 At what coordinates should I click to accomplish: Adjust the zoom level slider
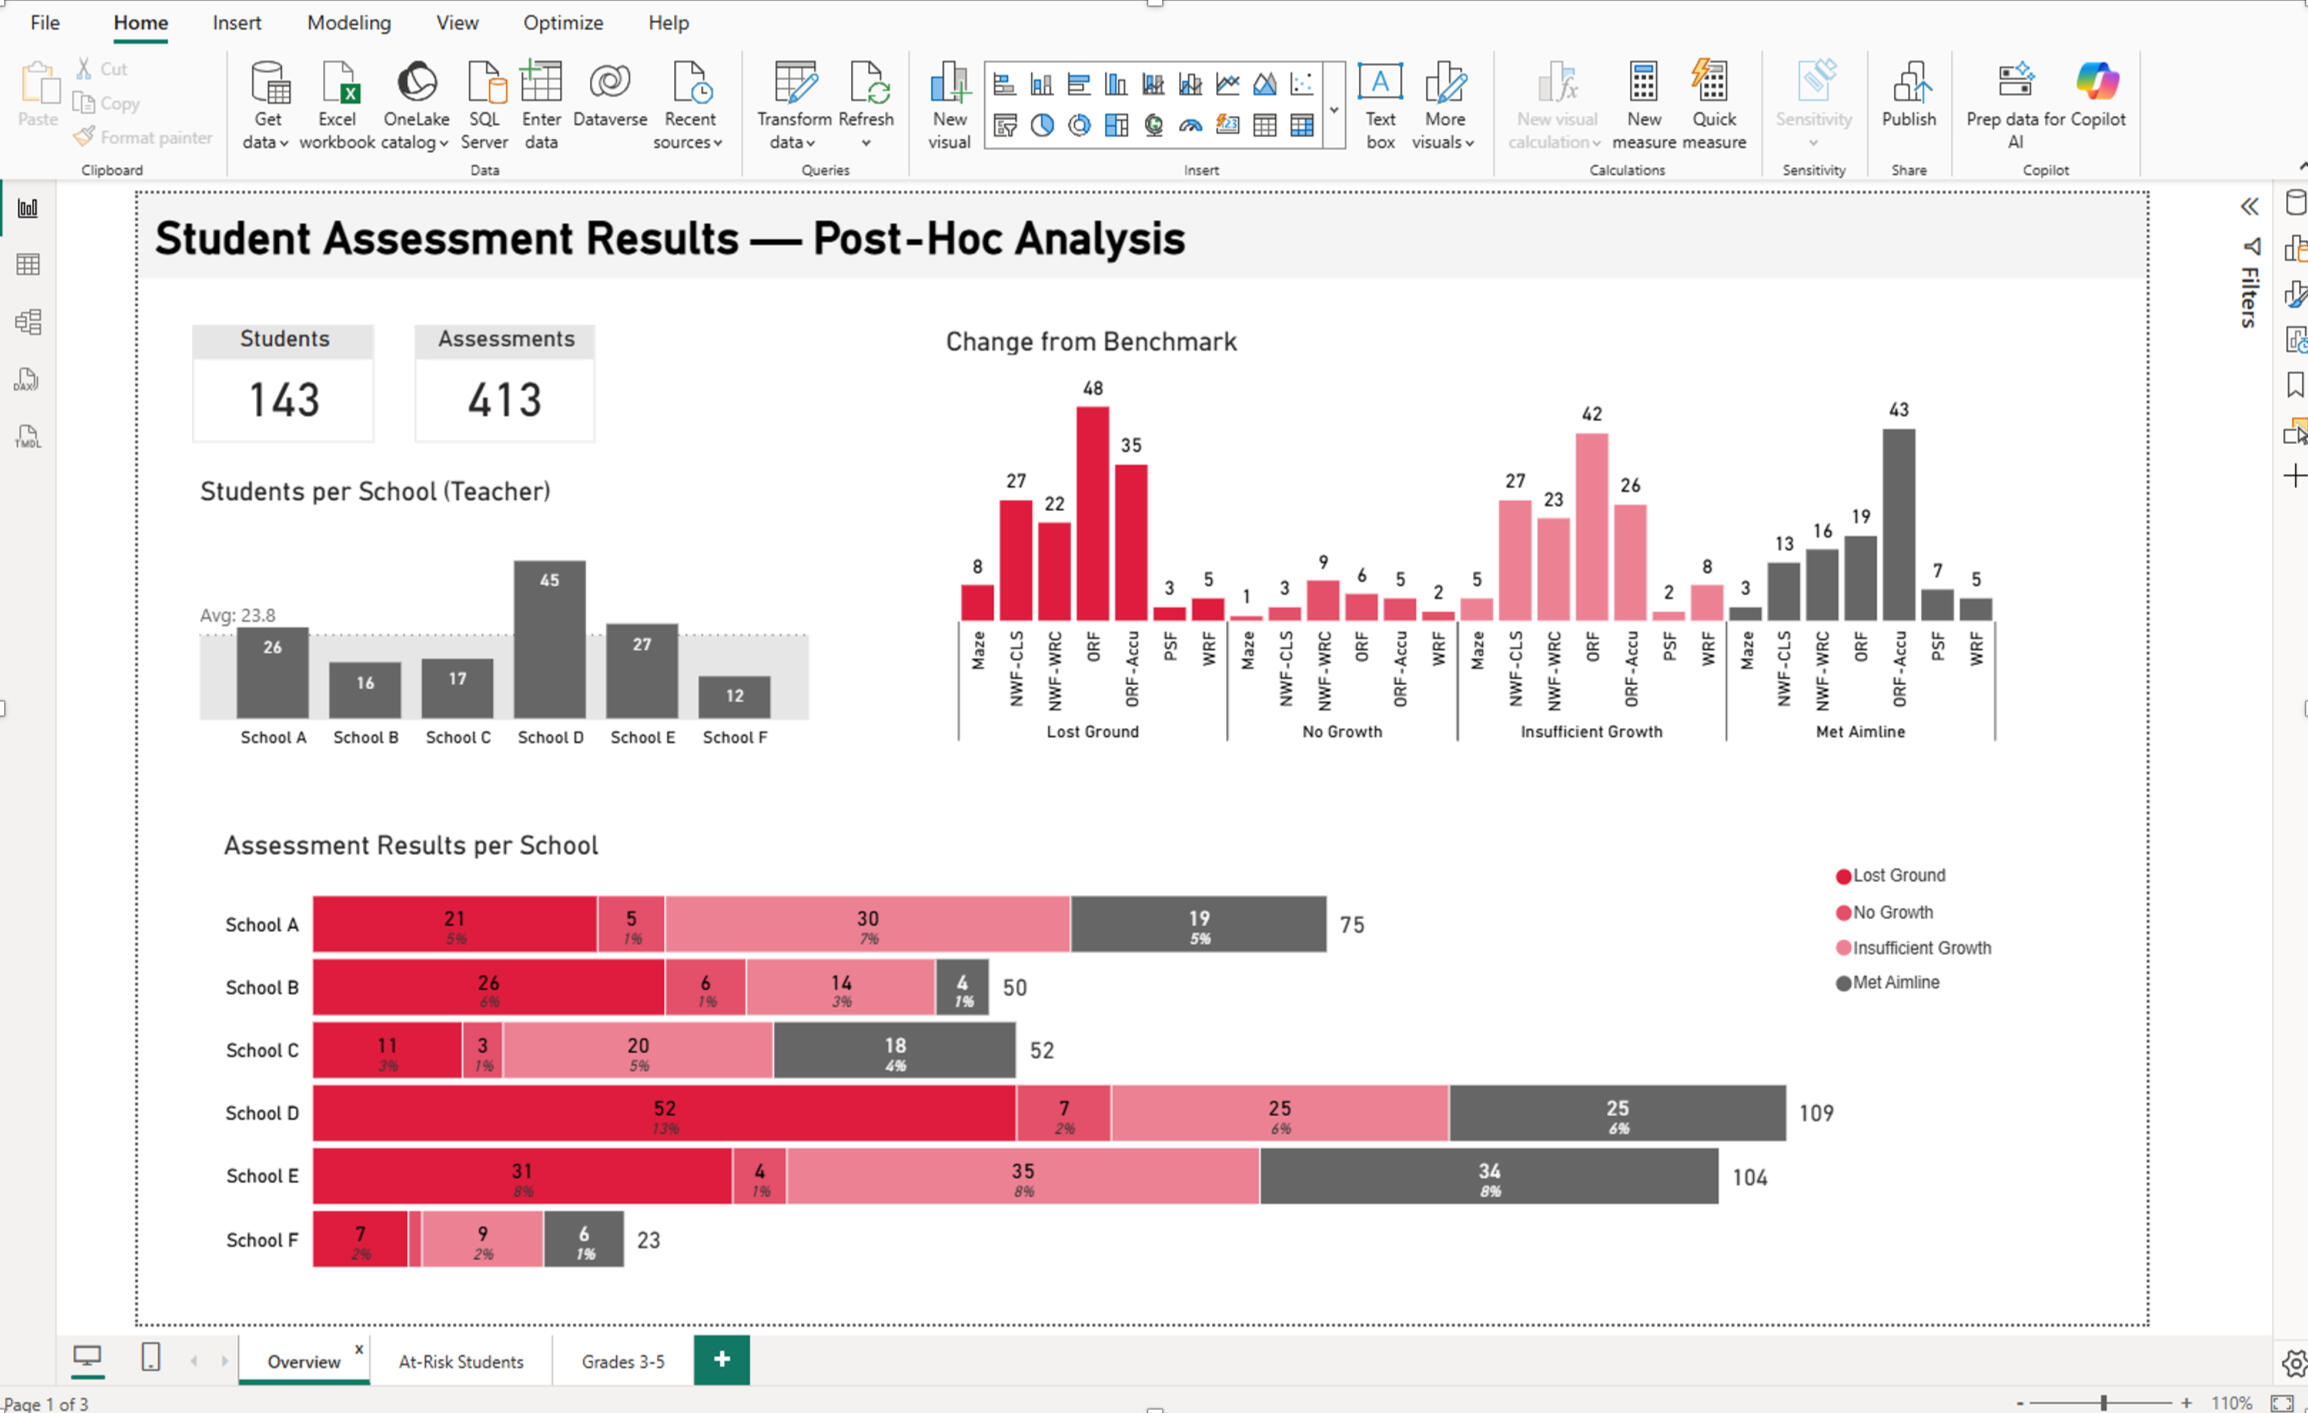[x=2103, y=1403]
